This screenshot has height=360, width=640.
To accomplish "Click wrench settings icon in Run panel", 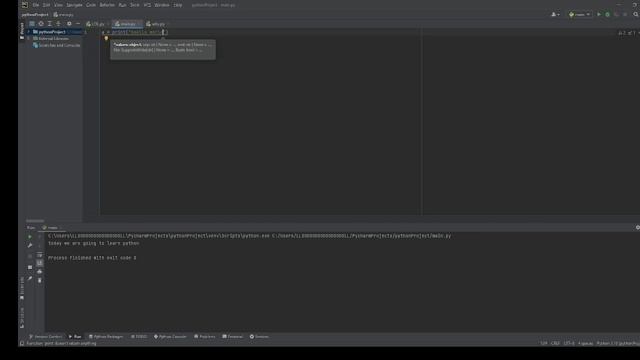I will [x=30, y=245].
